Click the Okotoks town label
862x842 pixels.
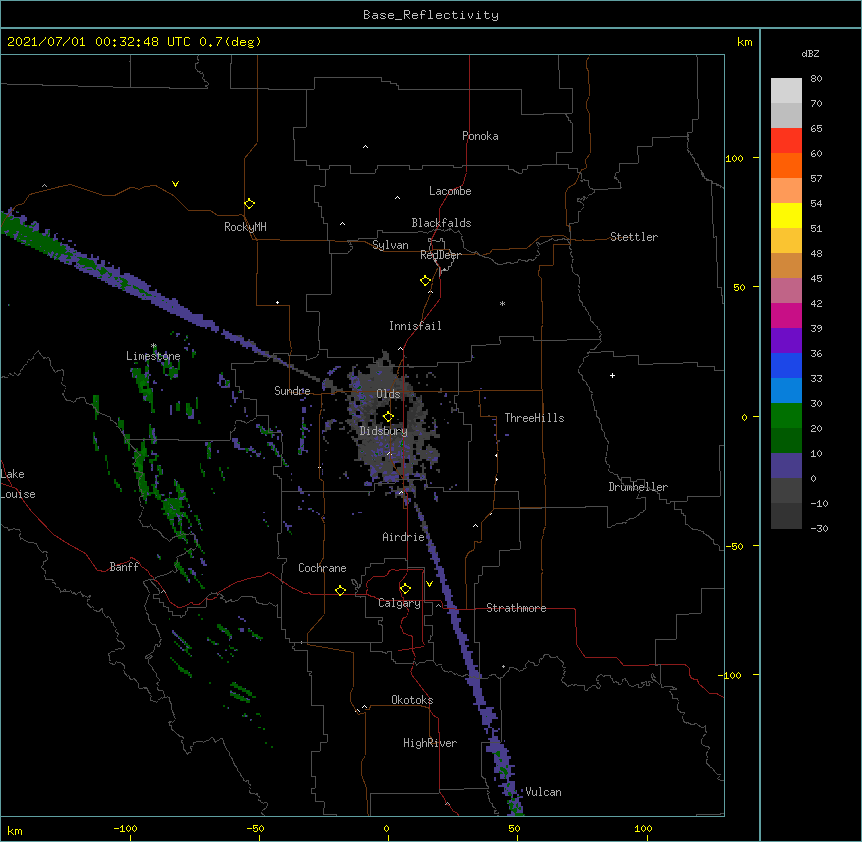[x=412, y=700]
